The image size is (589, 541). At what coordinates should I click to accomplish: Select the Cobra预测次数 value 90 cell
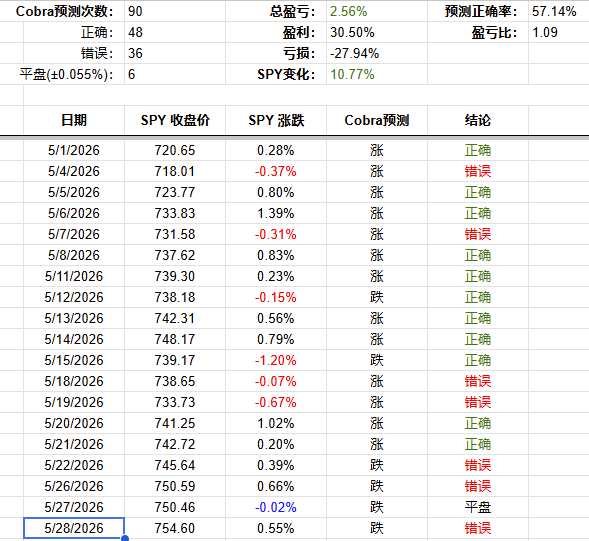[175, 11]
